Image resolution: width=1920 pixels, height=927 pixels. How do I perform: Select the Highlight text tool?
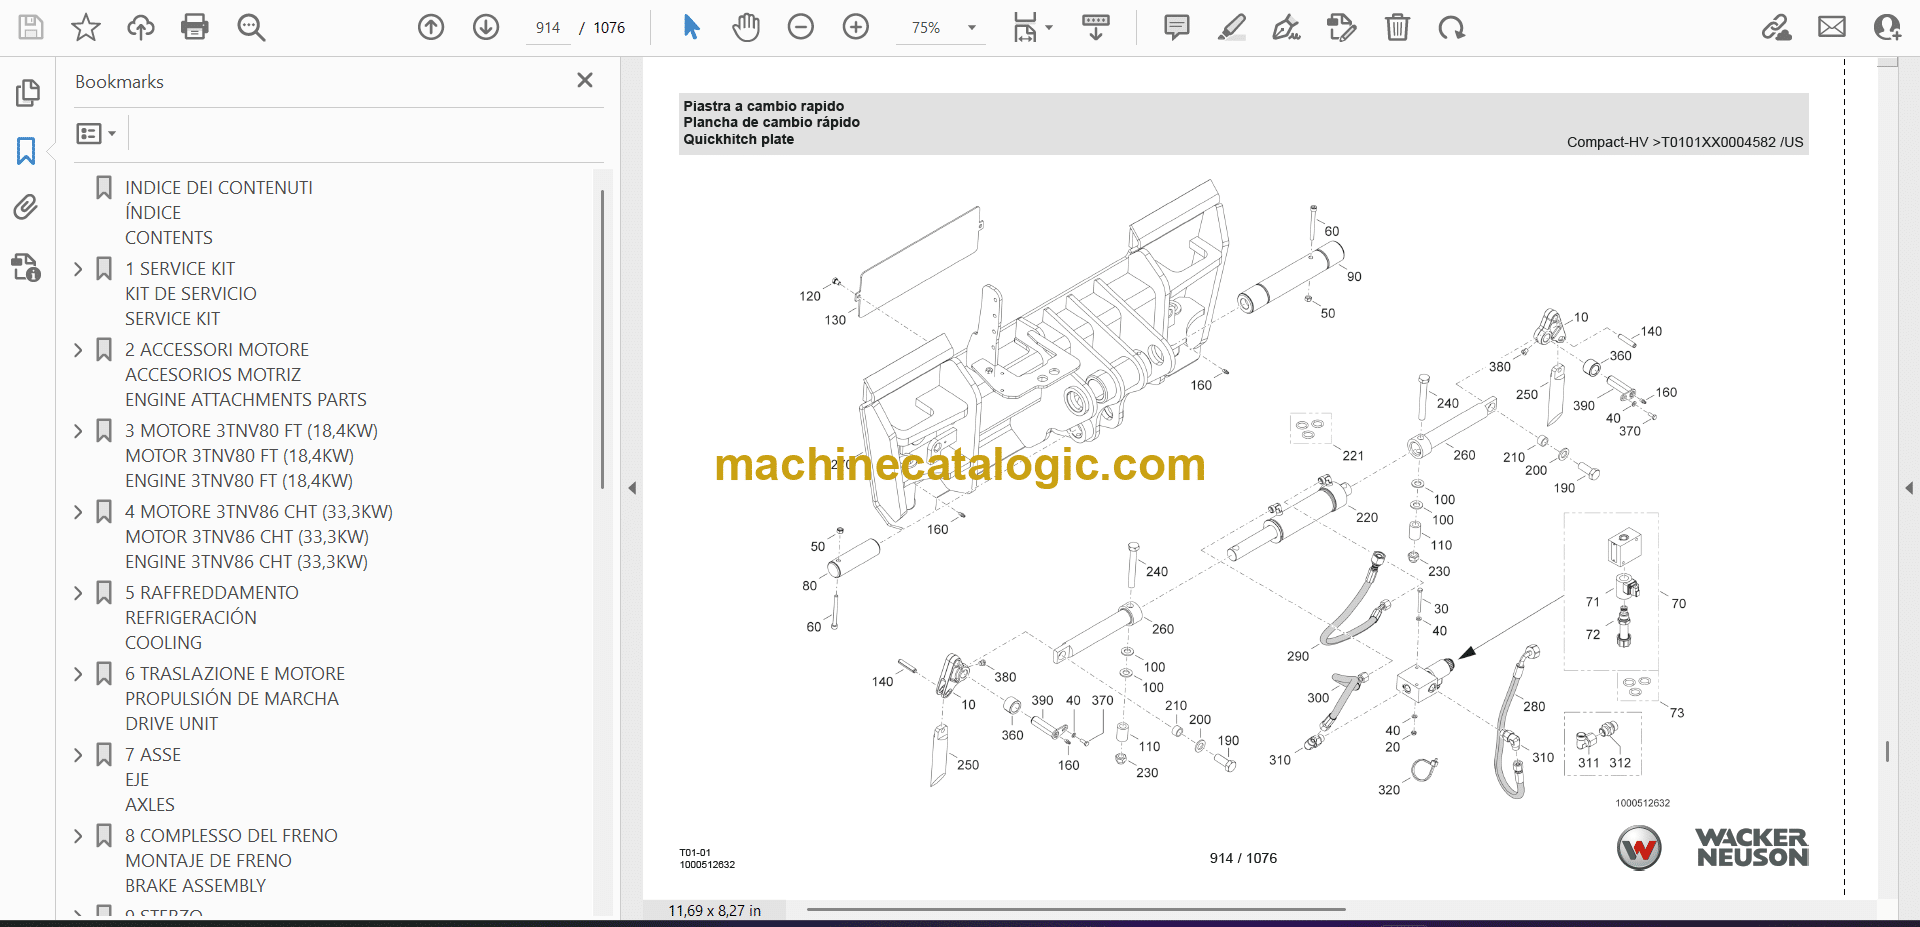(1231, 27)
